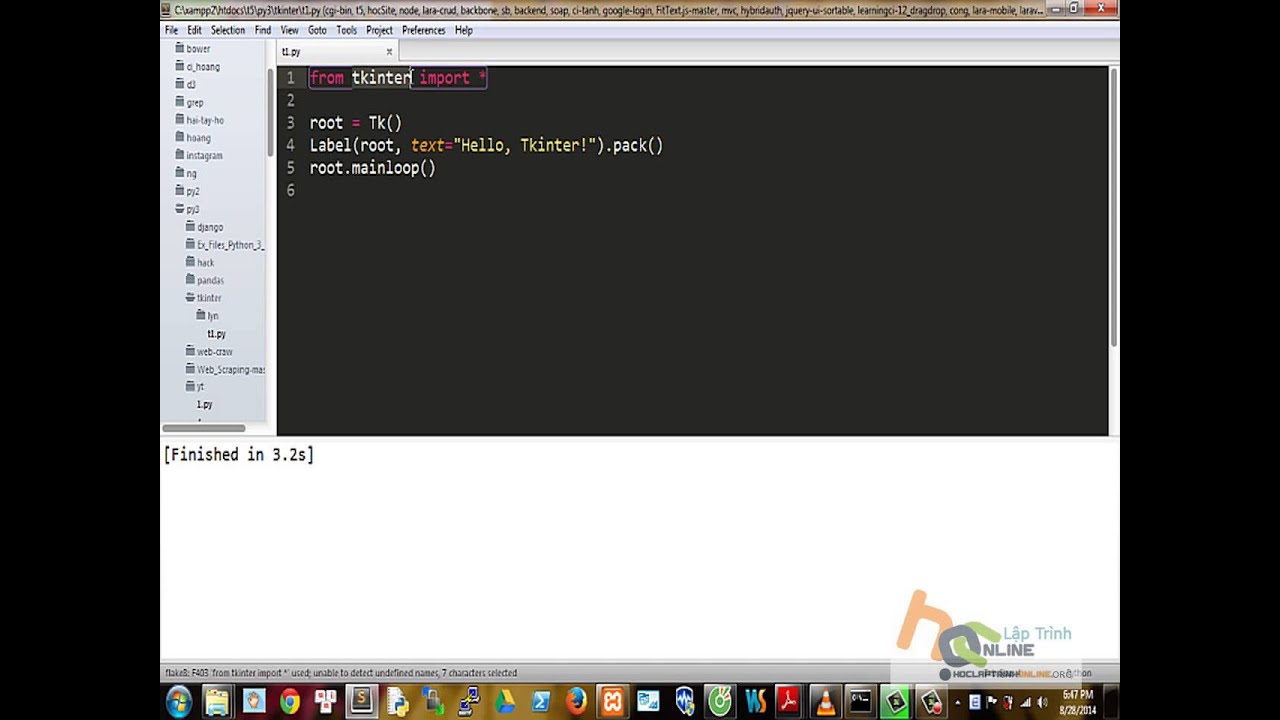This screenshot has width=1280, height=720.
Task: Click the '[Finished in 3.2s]' output text
Action: coord(239,455)
